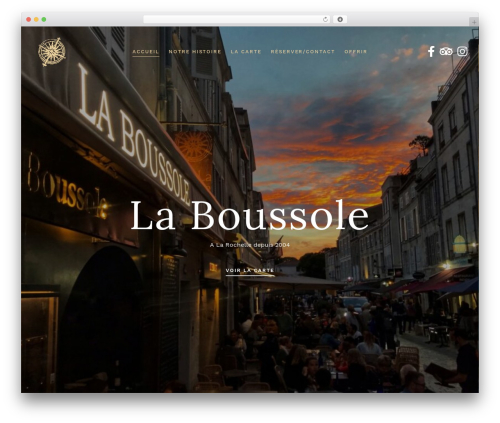Click the compass logo of La Boussole
This screenshot has width=500, height=423.
[52, 52]
